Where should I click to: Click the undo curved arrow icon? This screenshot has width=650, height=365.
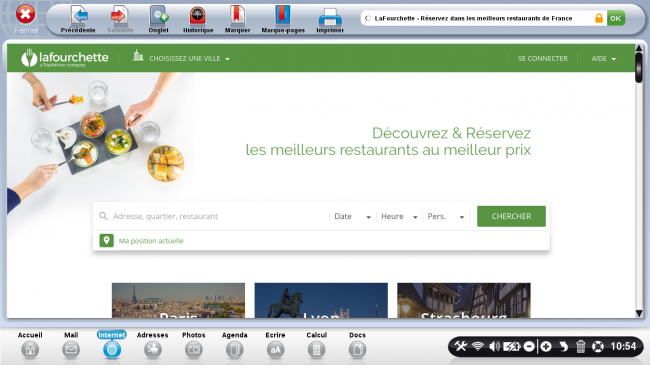(x=563, y=346)
